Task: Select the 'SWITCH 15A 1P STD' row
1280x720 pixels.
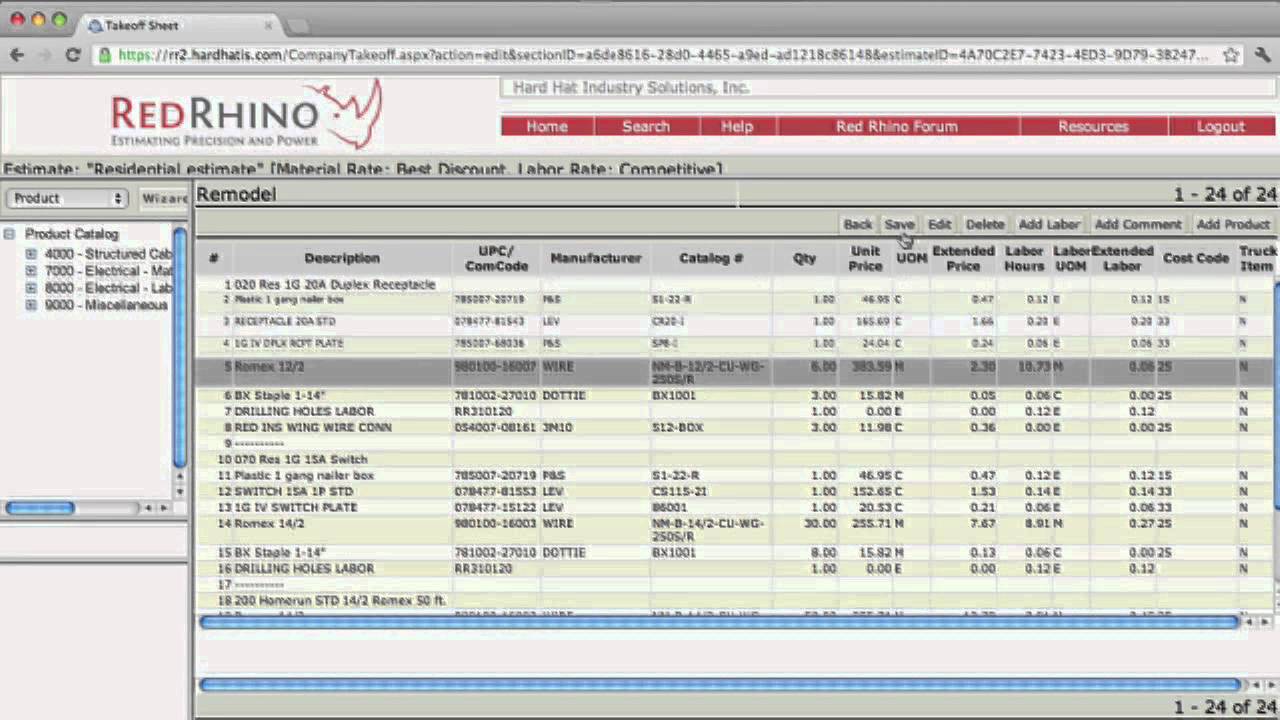Action: point(735,491)
